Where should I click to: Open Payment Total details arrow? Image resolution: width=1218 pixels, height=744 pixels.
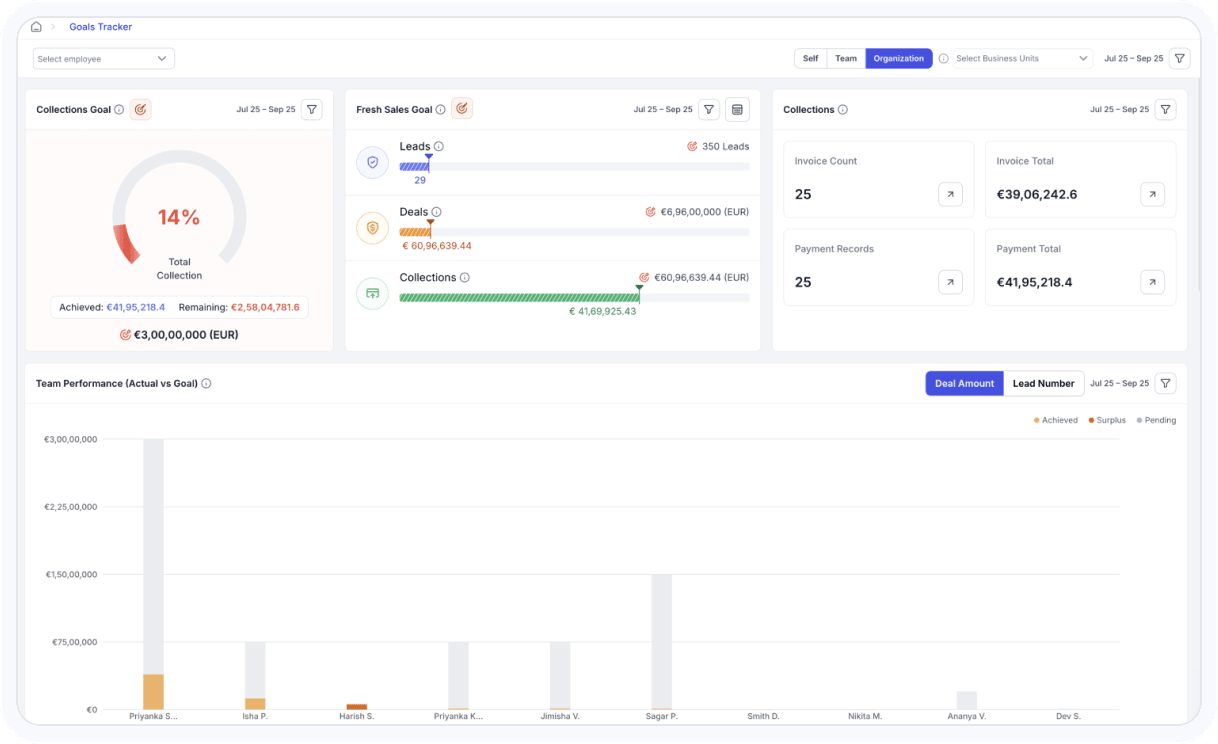1152,283
